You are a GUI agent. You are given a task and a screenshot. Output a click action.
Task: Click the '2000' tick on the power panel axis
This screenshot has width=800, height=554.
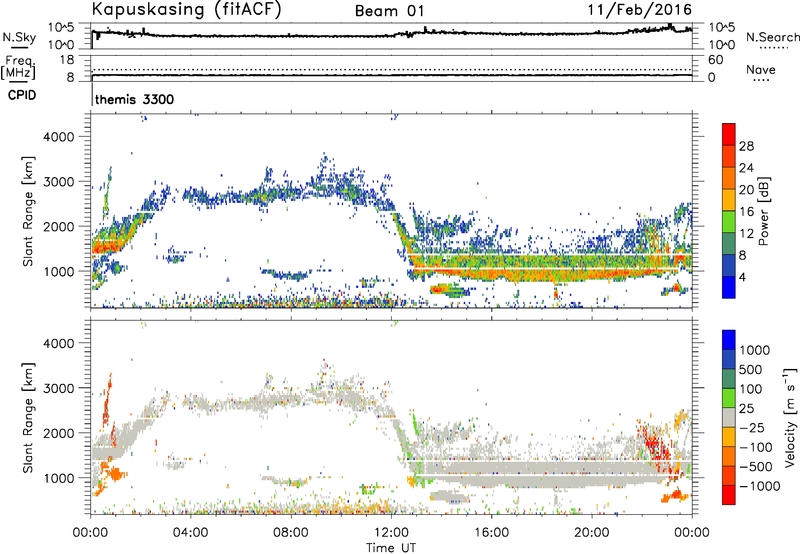pos(59,226)
